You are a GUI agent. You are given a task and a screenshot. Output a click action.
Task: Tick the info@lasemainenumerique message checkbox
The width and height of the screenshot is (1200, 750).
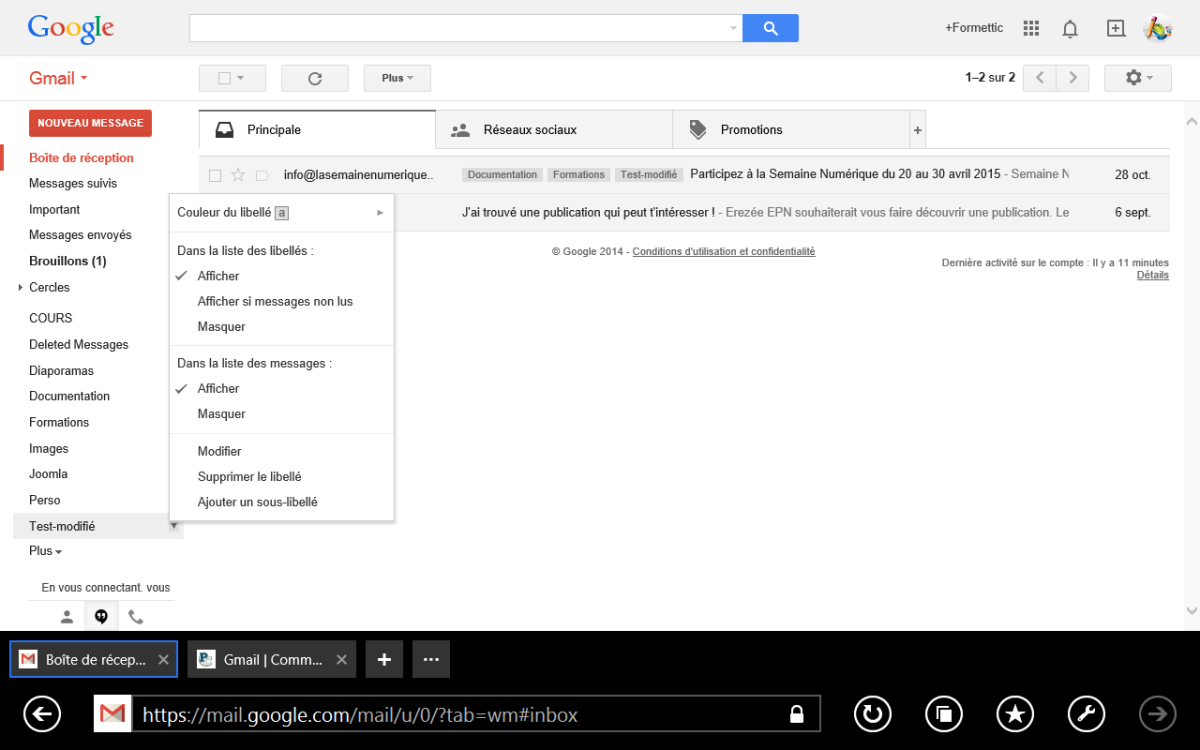pos(215,176)
